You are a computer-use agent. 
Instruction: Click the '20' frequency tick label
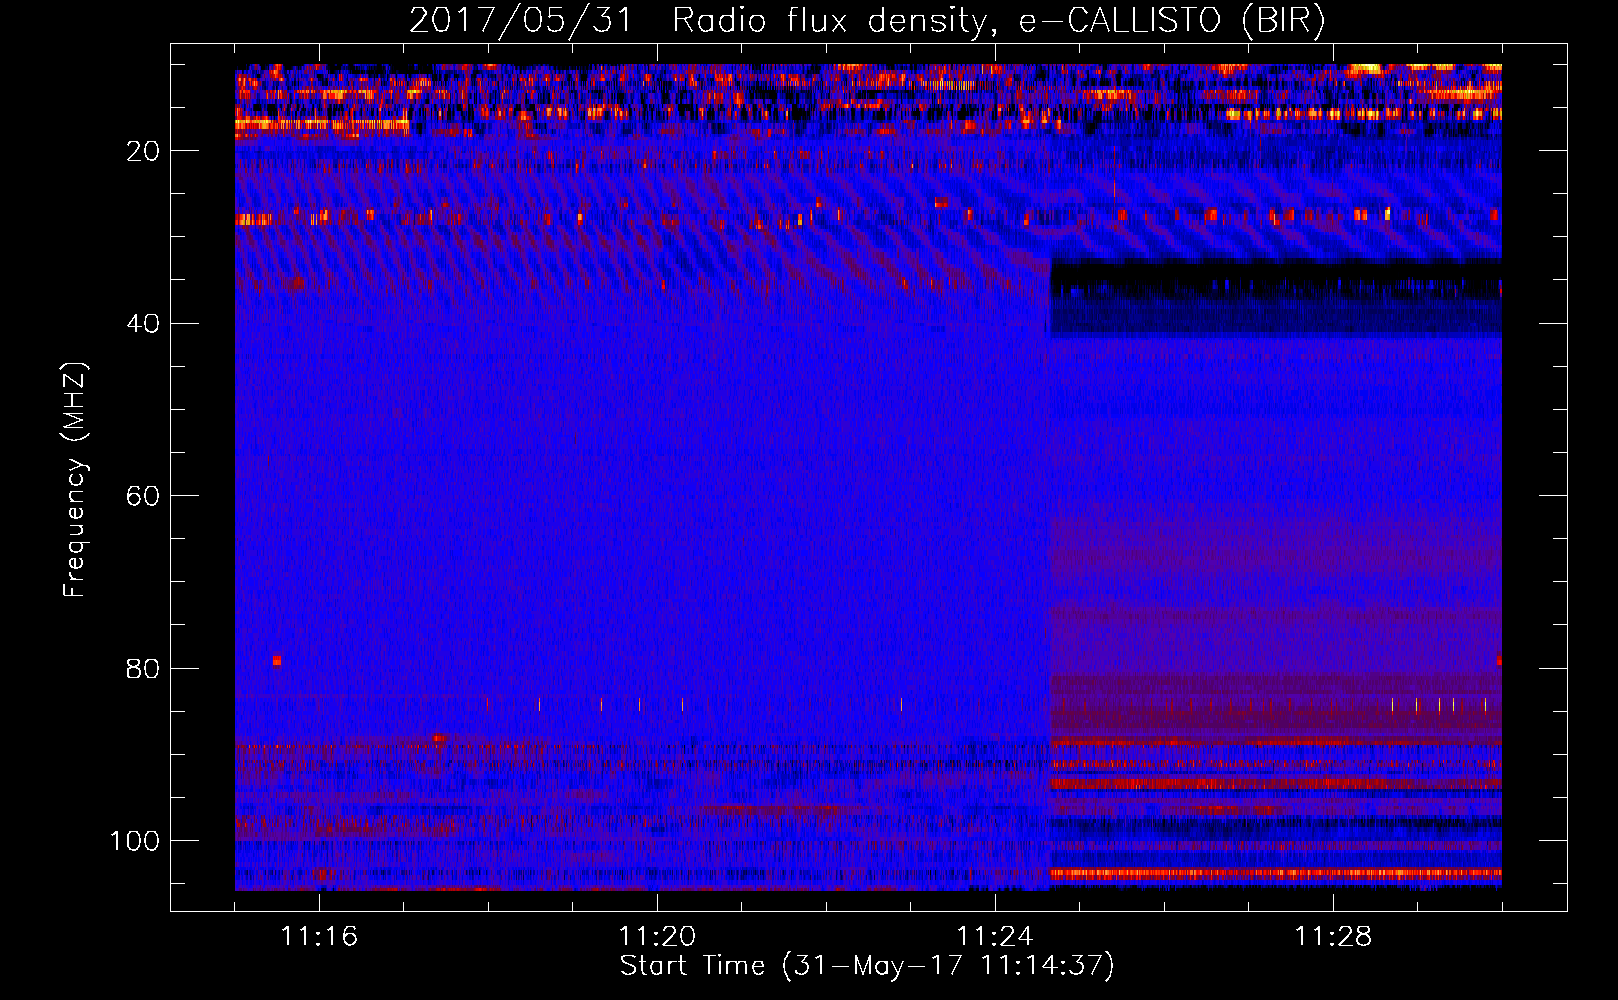pyautogui.click(x=144, y=151)
